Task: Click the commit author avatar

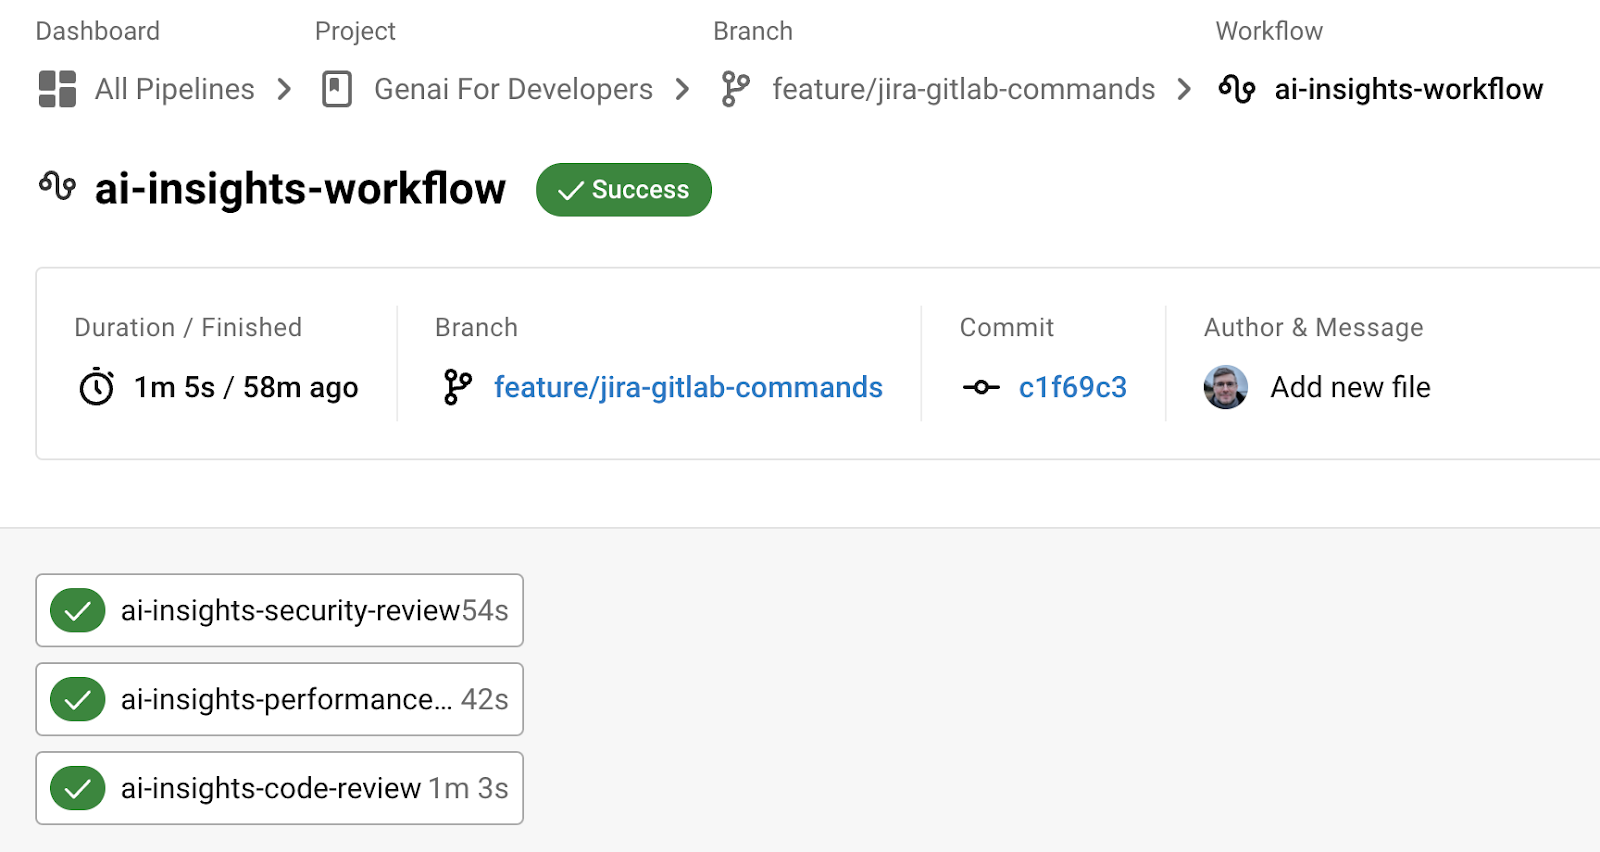Action: pyautogui.click(x=1225, y=387)
